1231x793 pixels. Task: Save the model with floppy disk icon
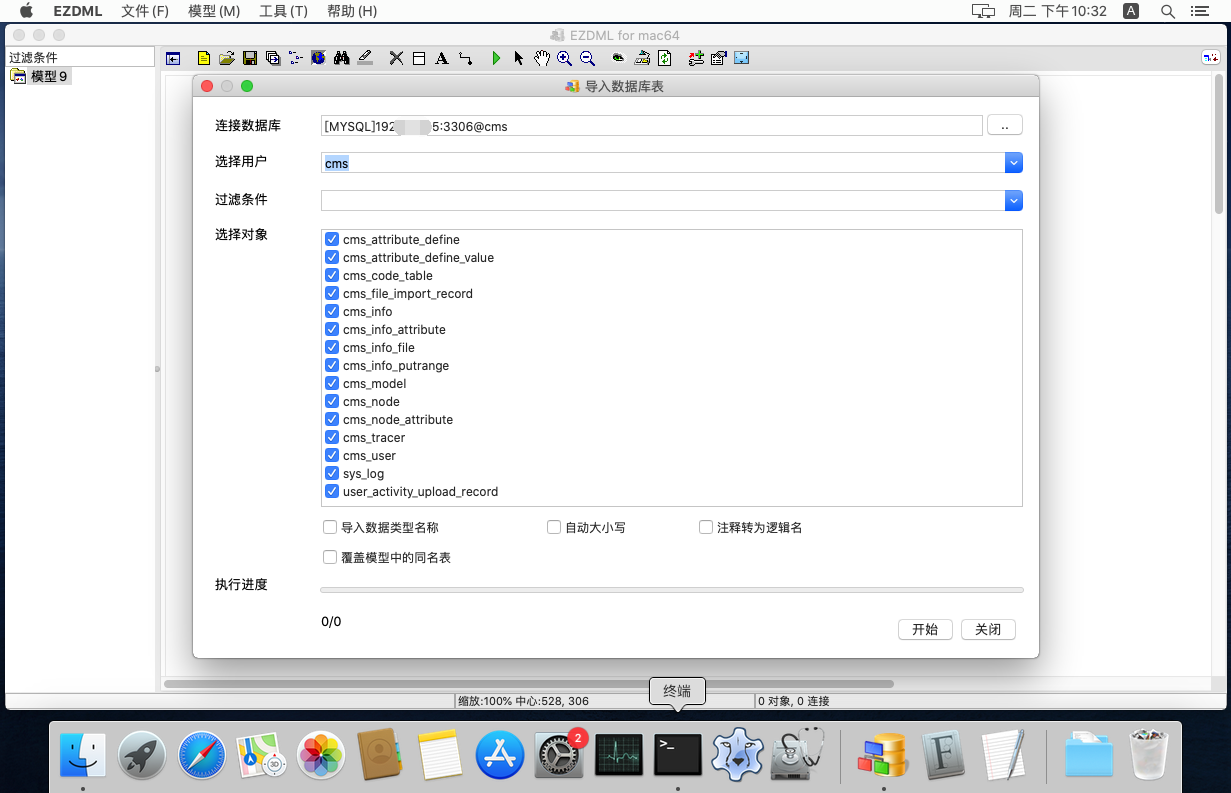coord(250,58)
